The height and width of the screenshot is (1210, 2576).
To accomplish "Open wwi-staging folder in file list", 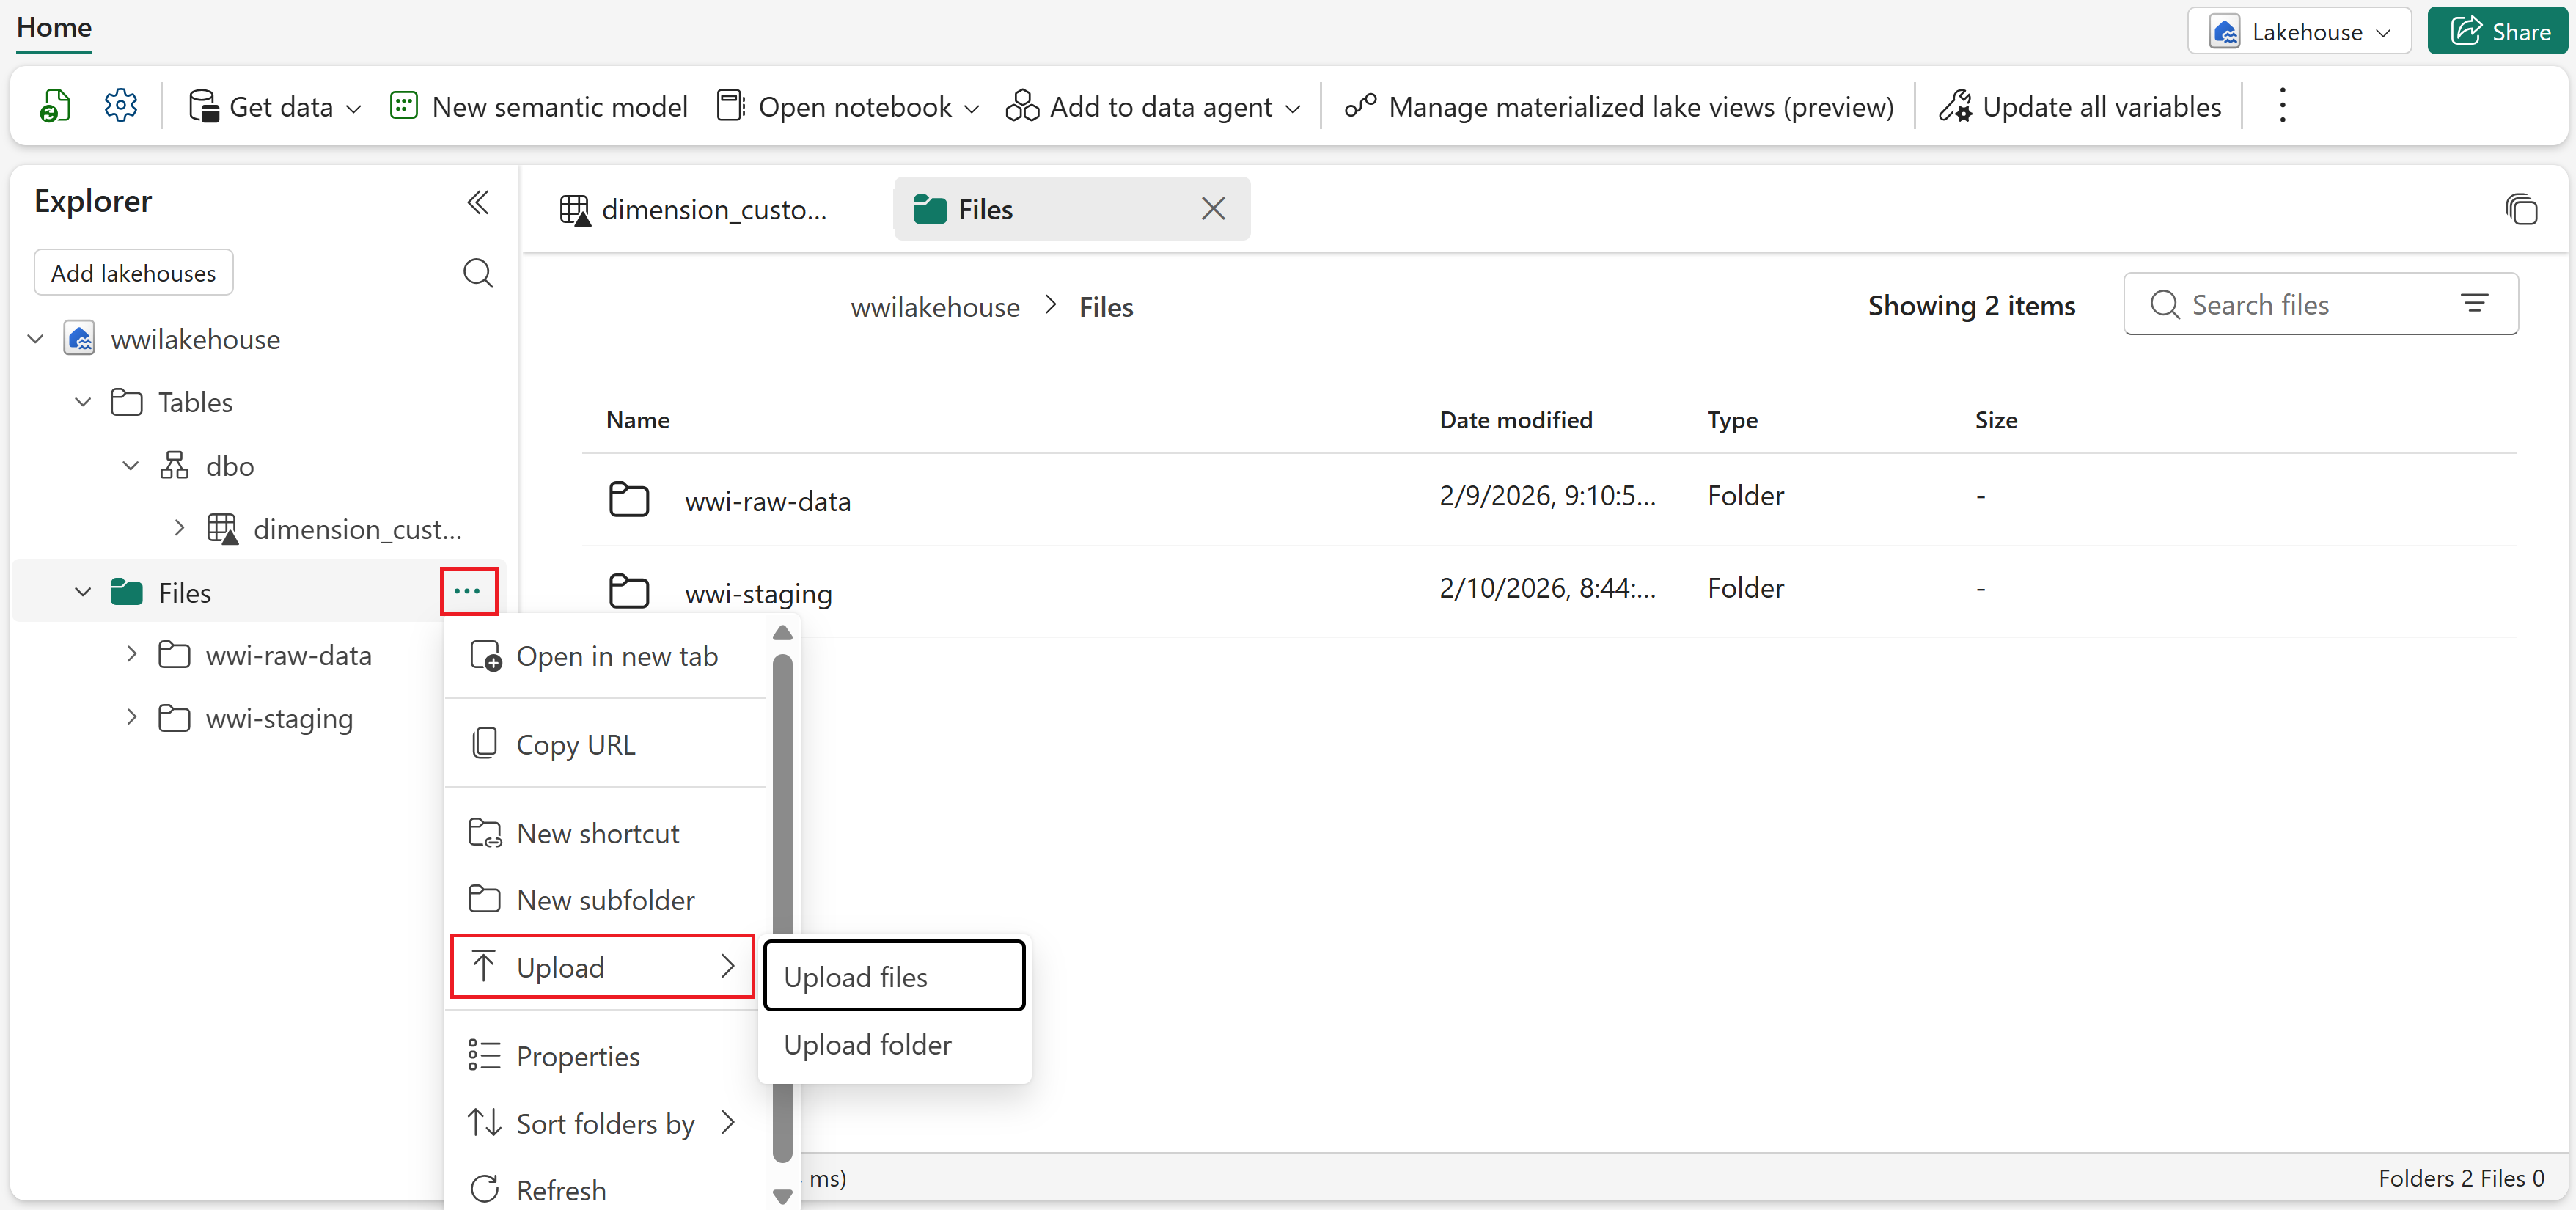I will pos(758,593).
